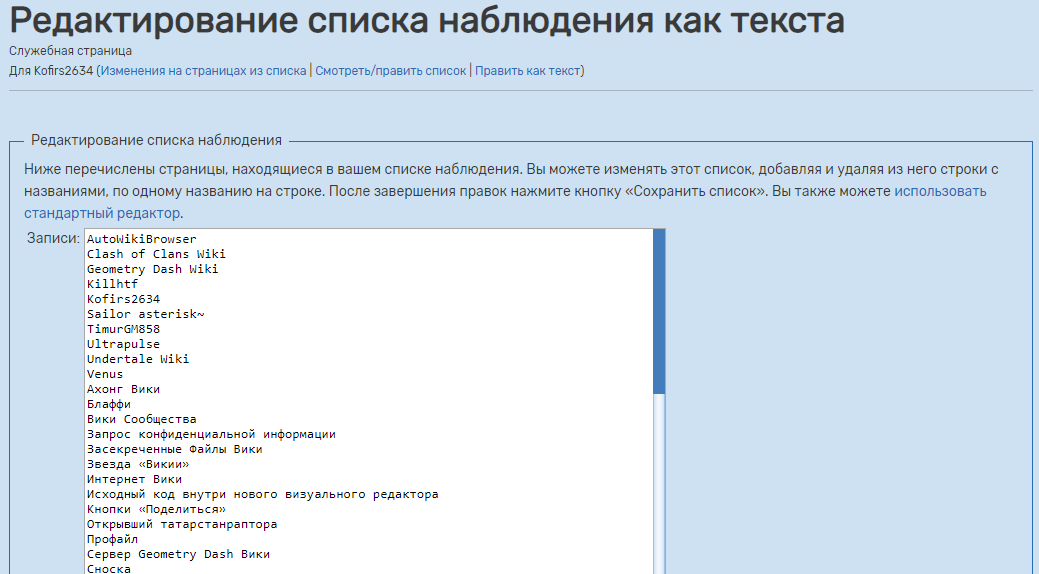This screenshot has height=574, width=1039.
Task: Click the 'Редактирование списка наблюдения' fieldset legend
Action: [156, 141]
